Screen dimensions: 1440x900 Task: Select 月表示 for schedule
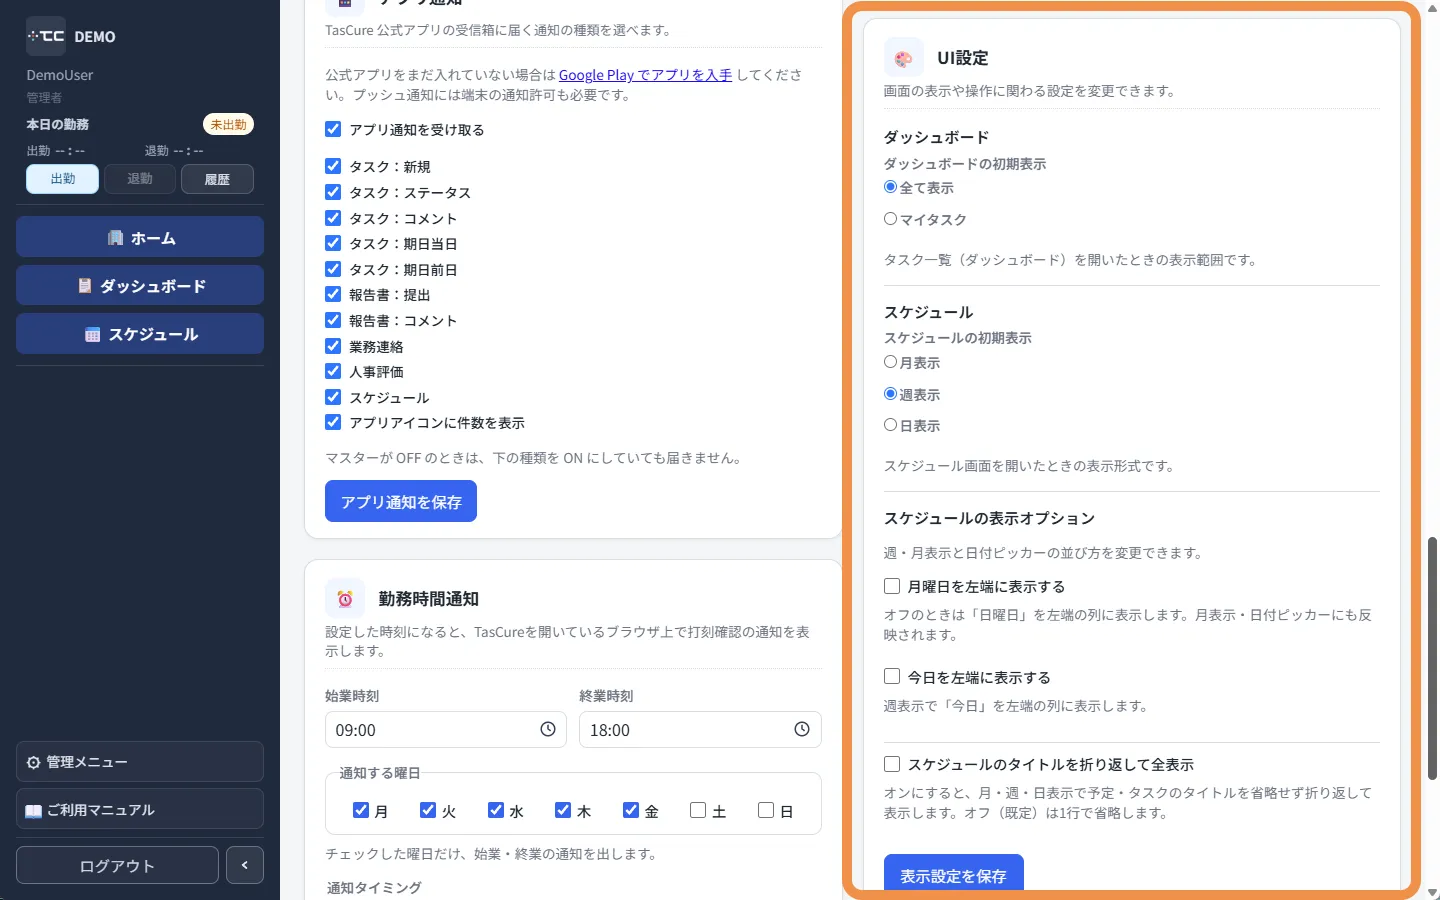pyautogui.click(x=890, y=362)
